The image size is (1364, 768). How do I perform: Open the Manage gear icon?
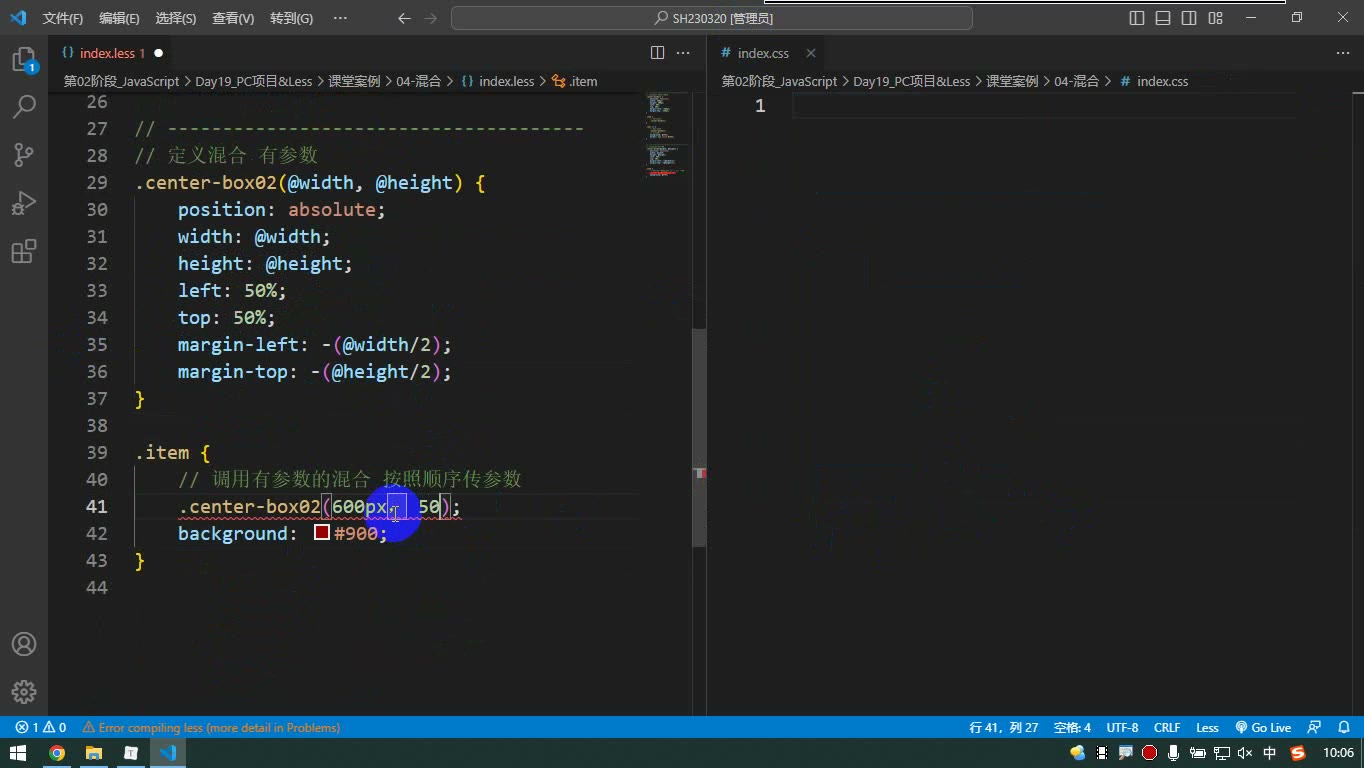coord(24,692)
